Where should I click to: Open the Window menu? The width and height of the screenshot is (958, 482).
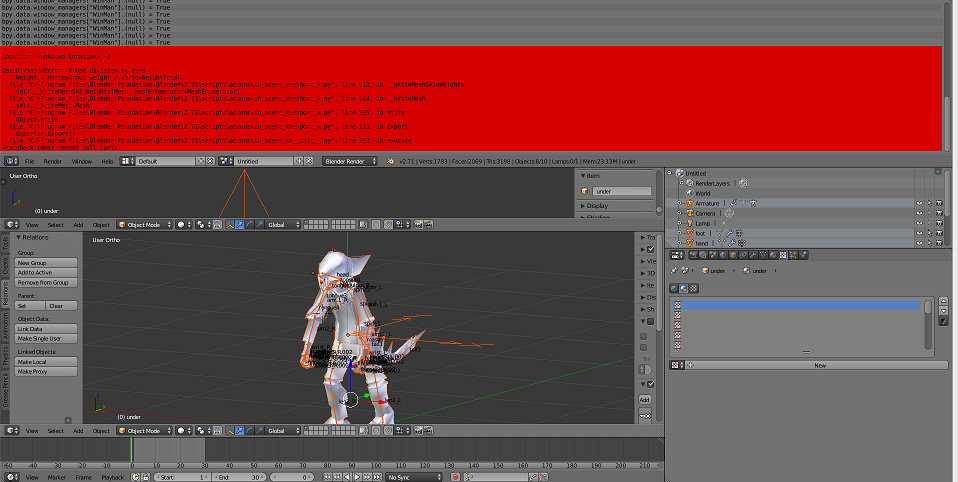tap(81, 161)
